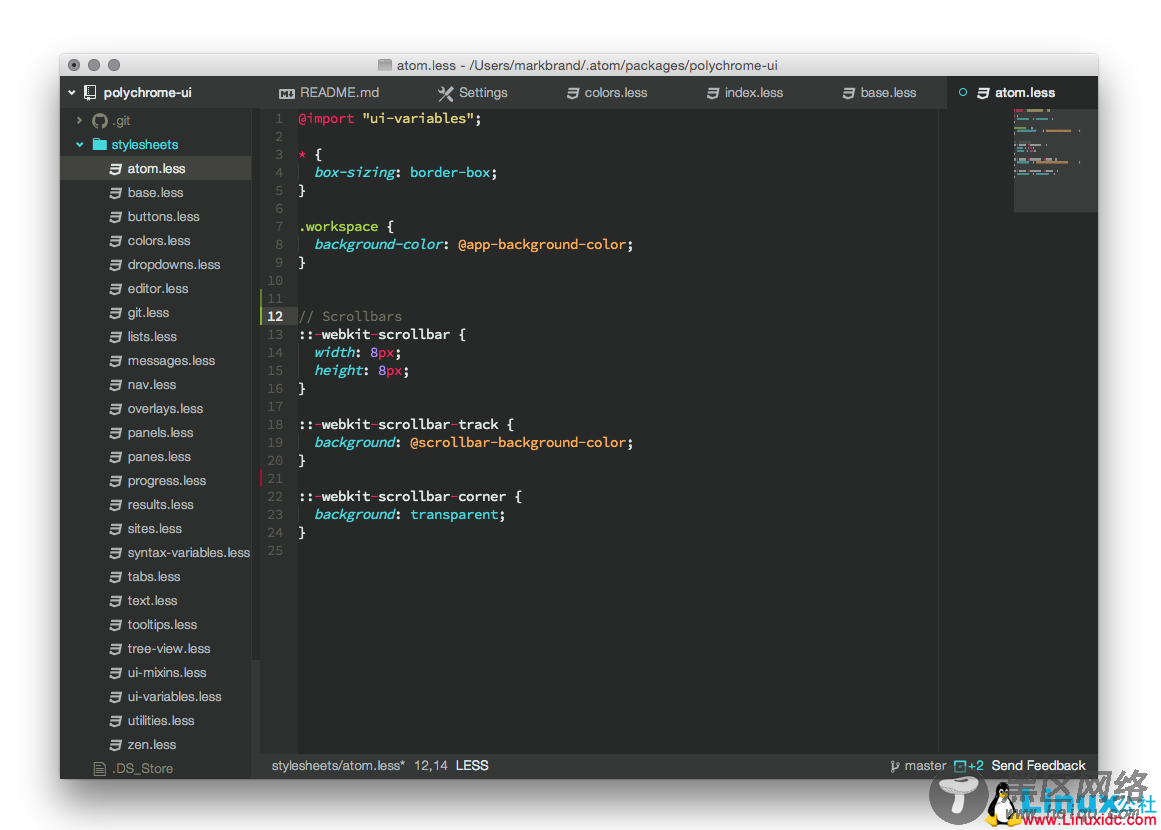Click the file icon beside buttons.less
This screenshot has height=830, width=1161.
point(116,217)
